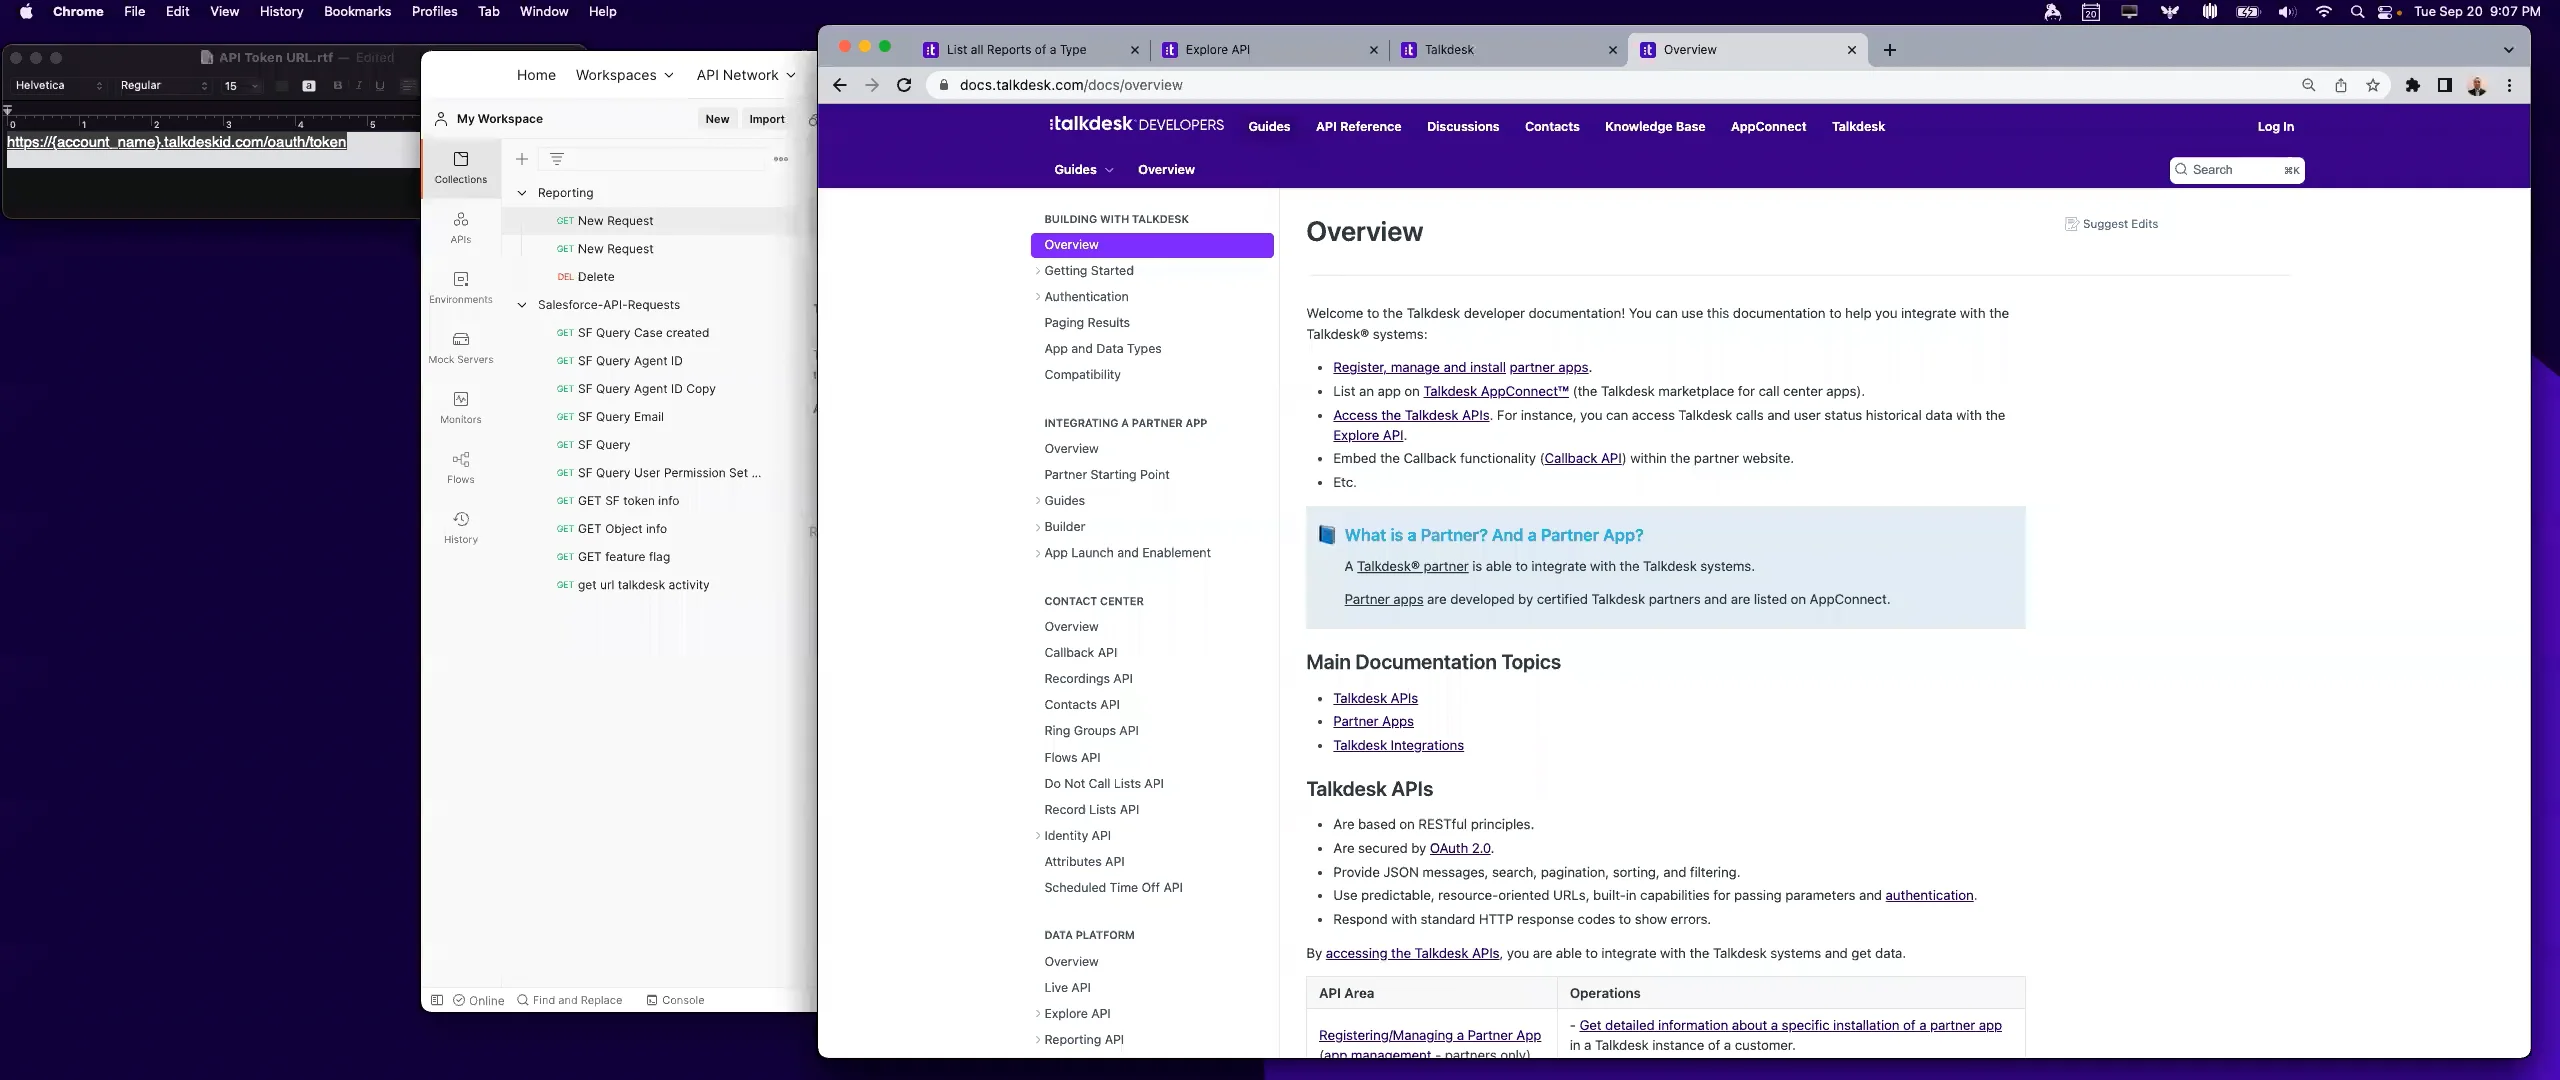Viewport: 2560px width, 1080px height.
Task: Switch to Talkdesk browser tab
Action: click(1509, 50)
